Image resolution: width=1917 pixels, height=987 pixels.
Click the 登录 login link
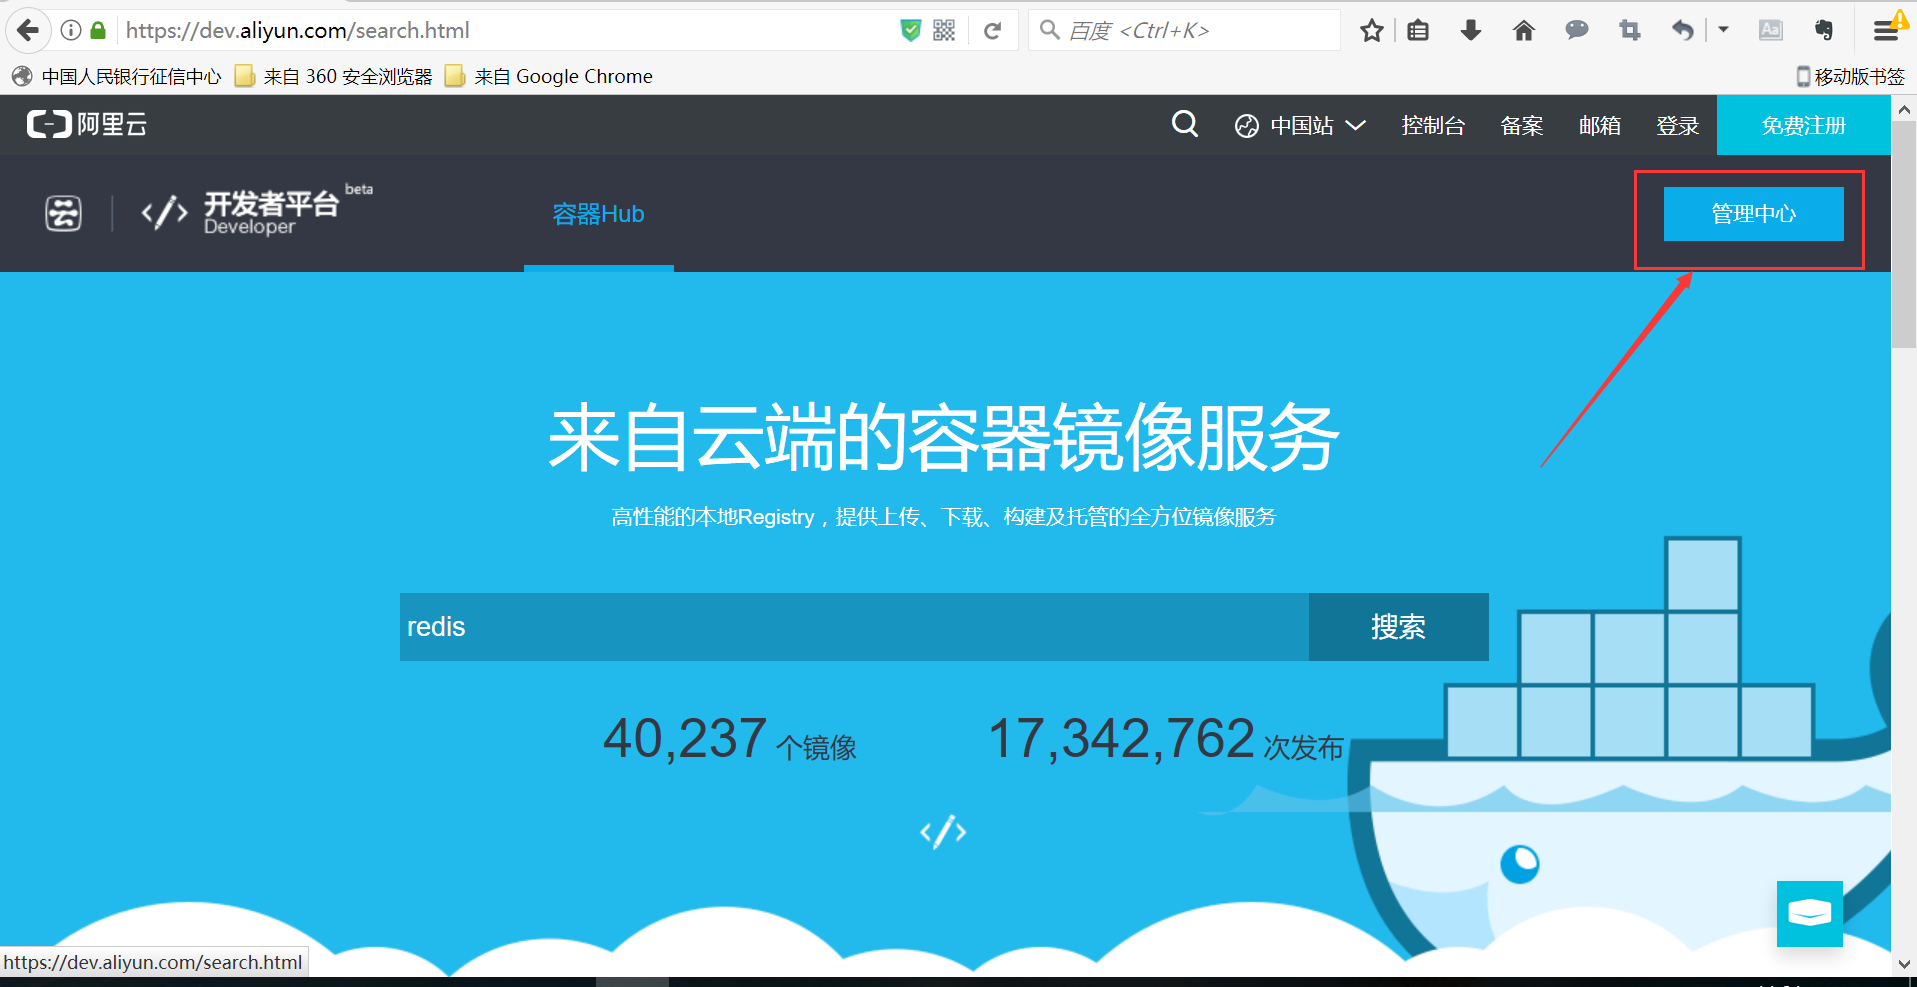(x=1678, y=125)
